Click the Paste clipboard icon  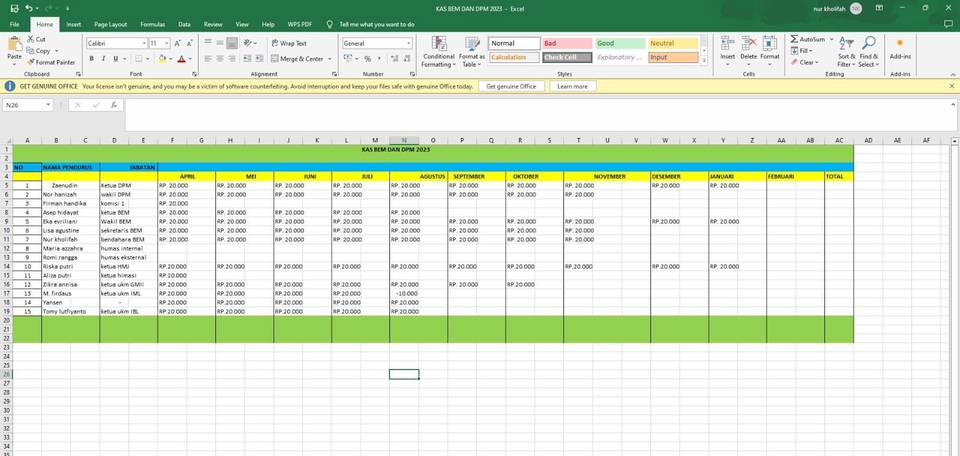tap(14, 45)
